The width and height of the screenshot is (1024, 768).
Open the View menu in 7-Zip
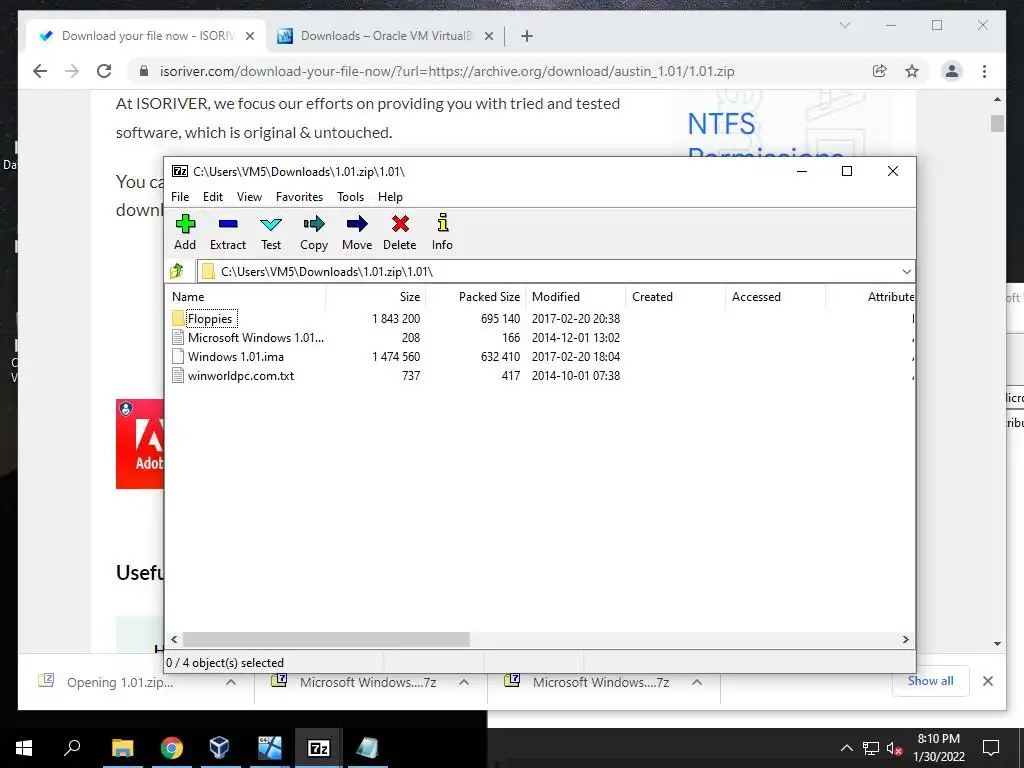pyautogui.click(x=249, y=197)
